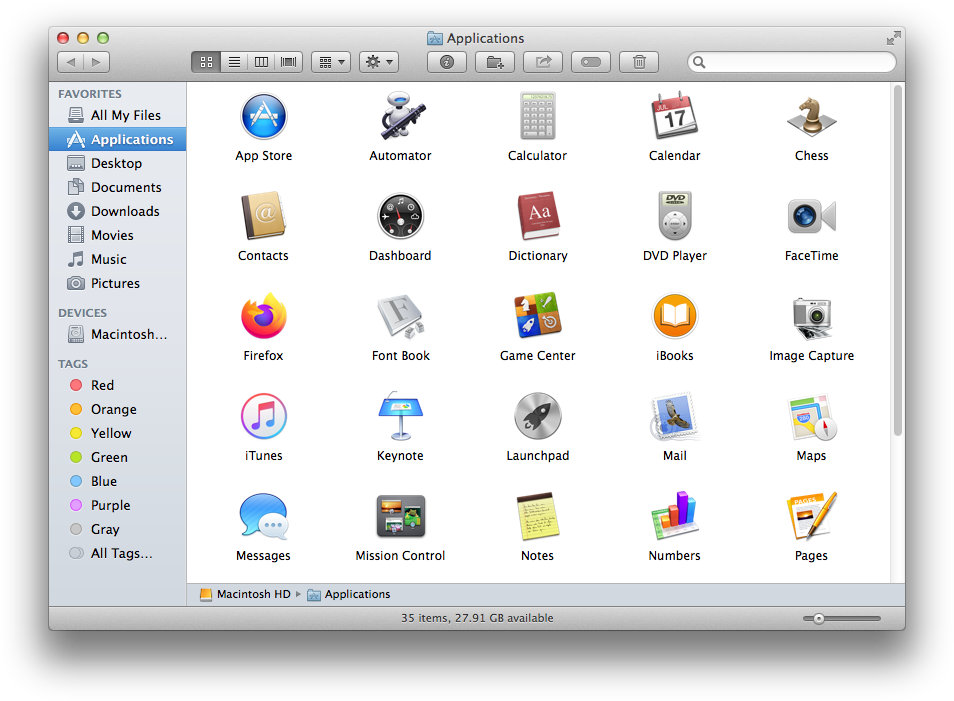Screen dimensions: 954x701
Task: Create a new folder from toolbar
Action: pyautogui.click(x=494, y=62)
